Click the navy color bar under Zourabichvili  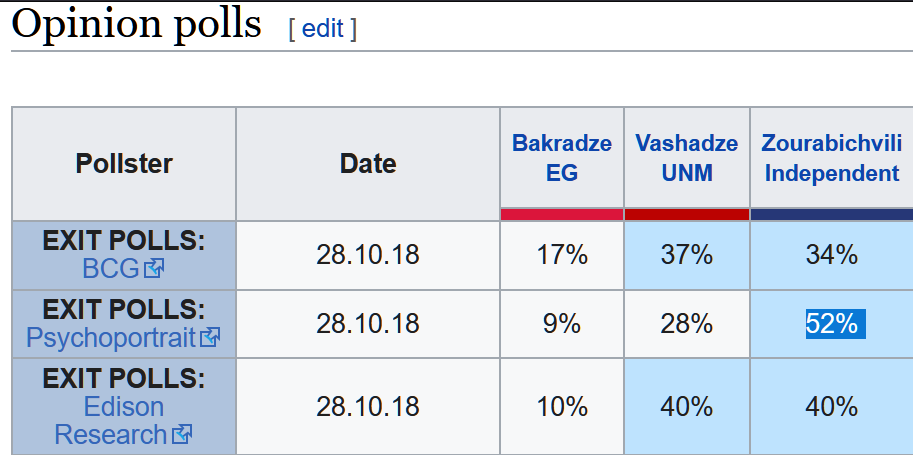(x=832, y=214)
